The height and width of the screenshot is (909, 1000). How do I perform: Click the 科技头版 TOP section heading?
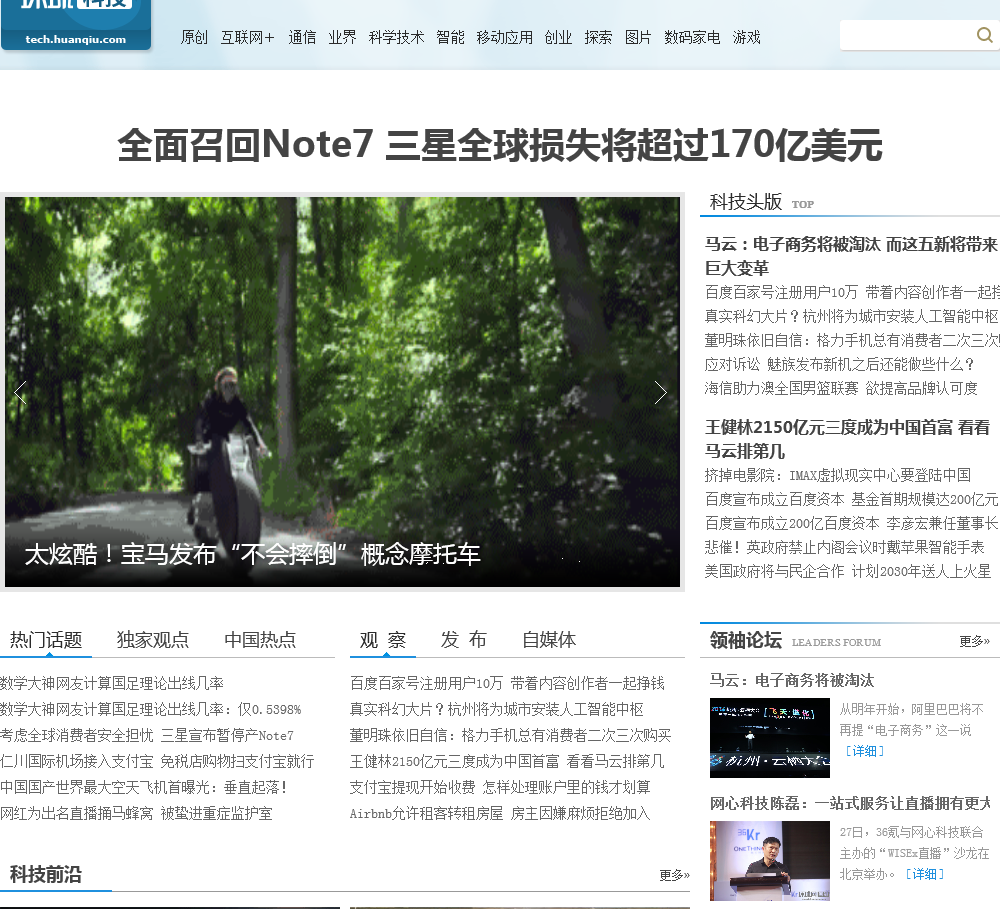click(x=761, y=202)
